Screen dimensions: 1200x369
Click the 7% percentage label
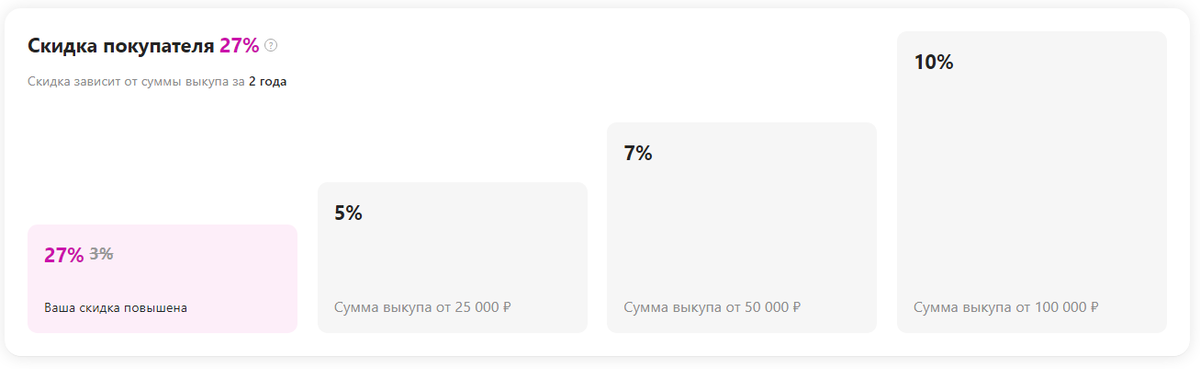click(x=638, y=153)
